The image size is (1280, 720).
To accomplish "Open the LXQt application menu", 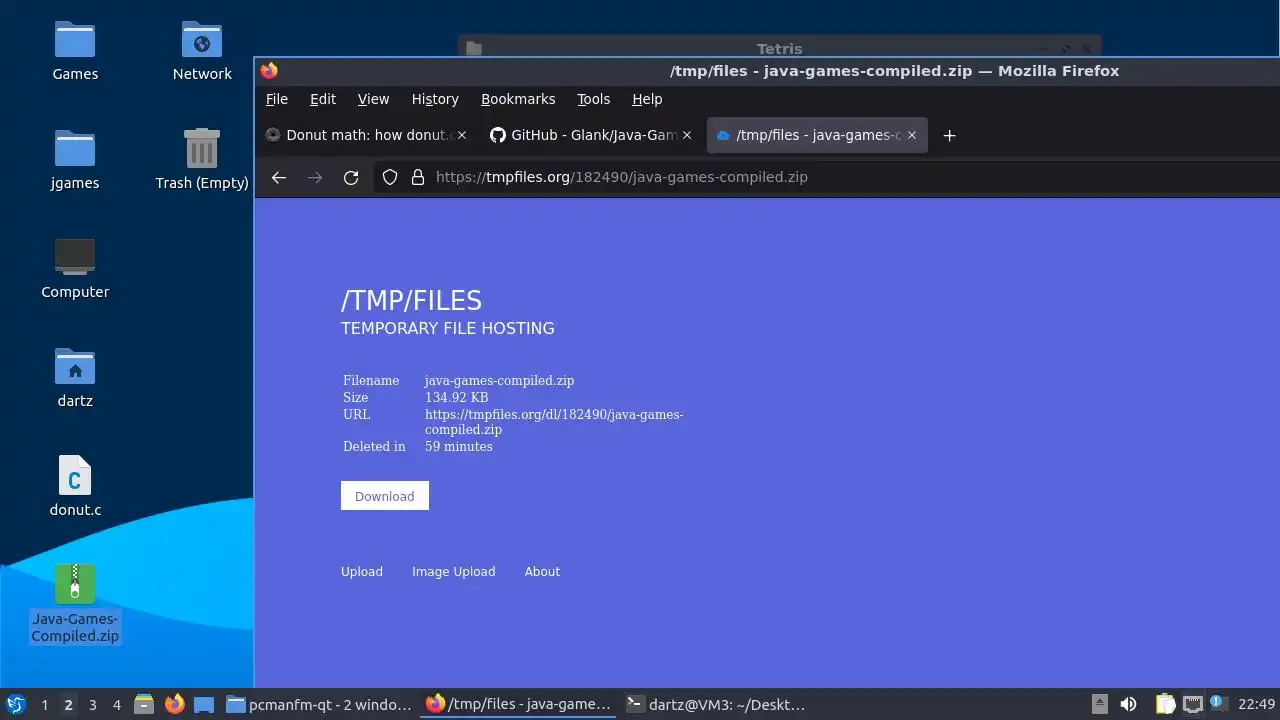I will 16,704.
